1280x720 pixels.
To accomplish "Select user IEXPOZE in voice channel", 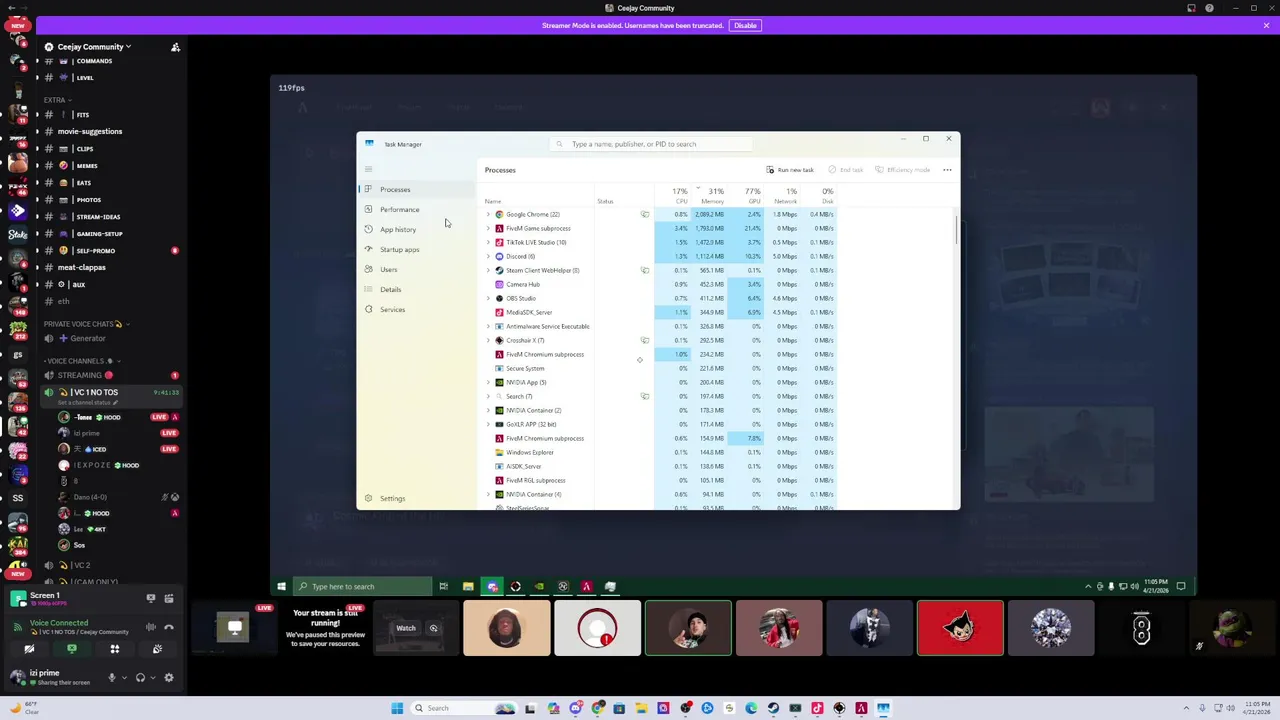I will pyautogui.click(x=101, y=465).
